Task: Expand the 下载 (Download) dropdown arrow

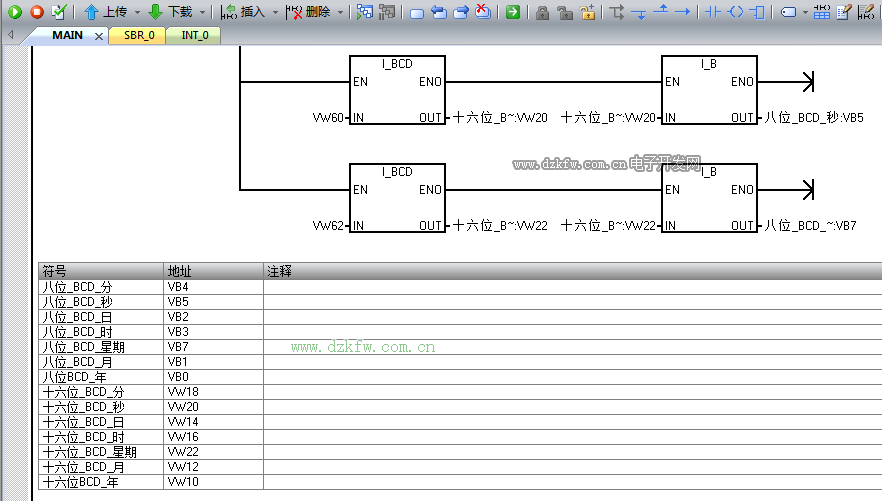Action: (x=203, y=13)
